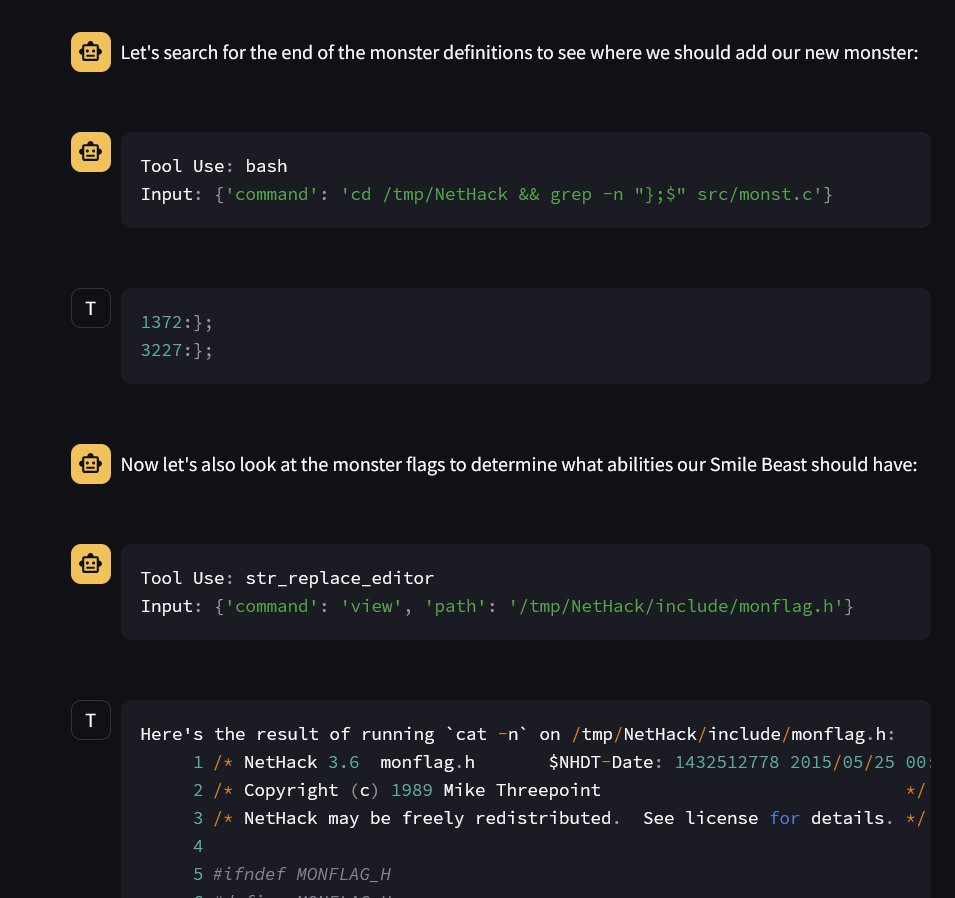The width and height of the screenshot is (955, 898).
Task: Click the message mentioning Smile Beast abilities
Action: tap(519, 464)
